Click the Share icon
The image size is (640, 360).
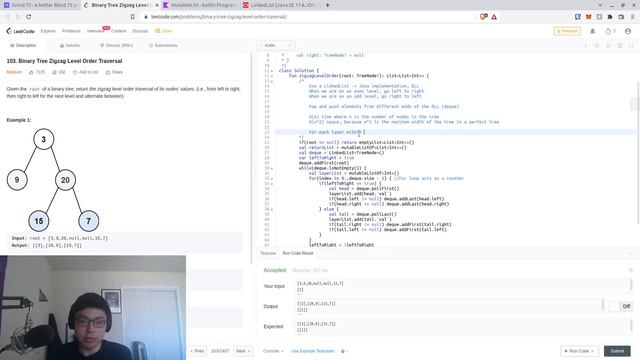[108, 72]
